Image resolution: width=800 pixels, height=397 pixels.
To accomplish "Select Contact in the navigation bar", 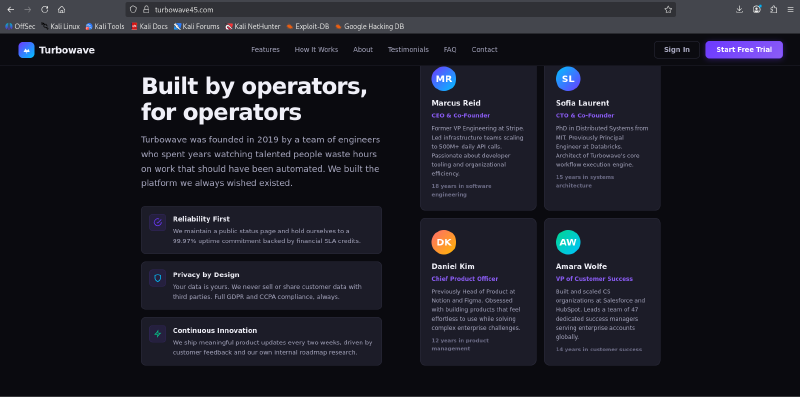I will (484, 49).
